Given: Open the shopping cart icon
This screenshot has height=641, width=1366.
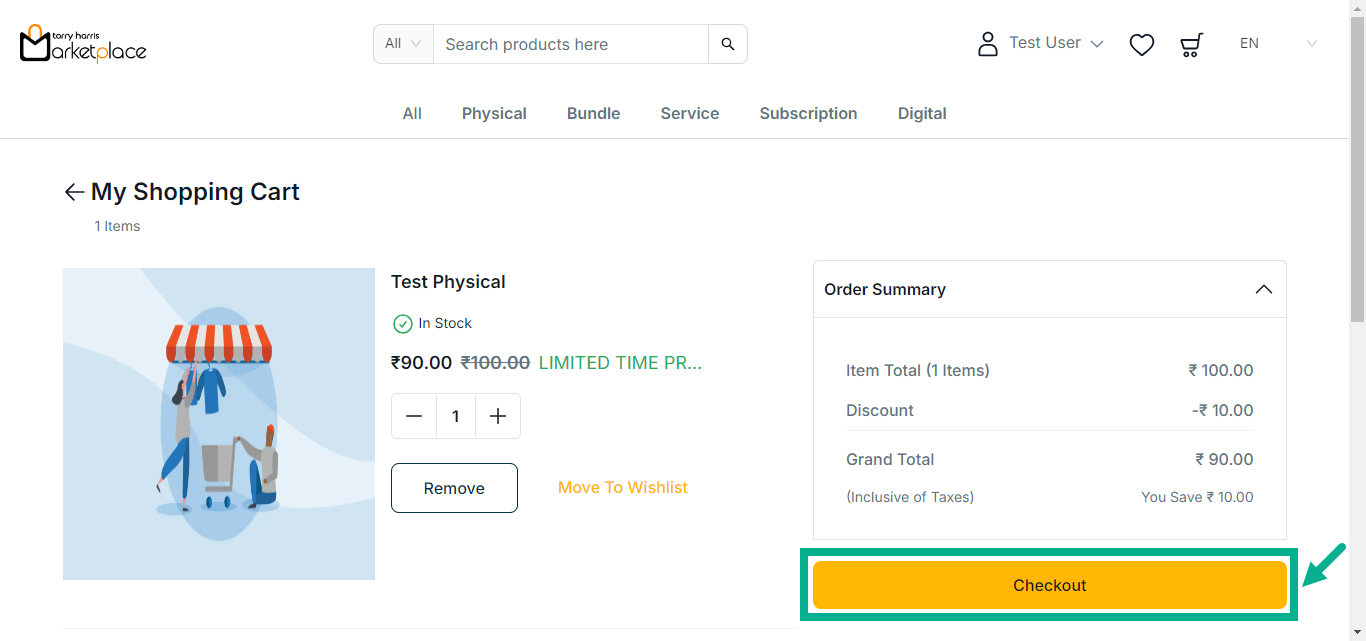Looking at the screenshot, I should 1191,44.
